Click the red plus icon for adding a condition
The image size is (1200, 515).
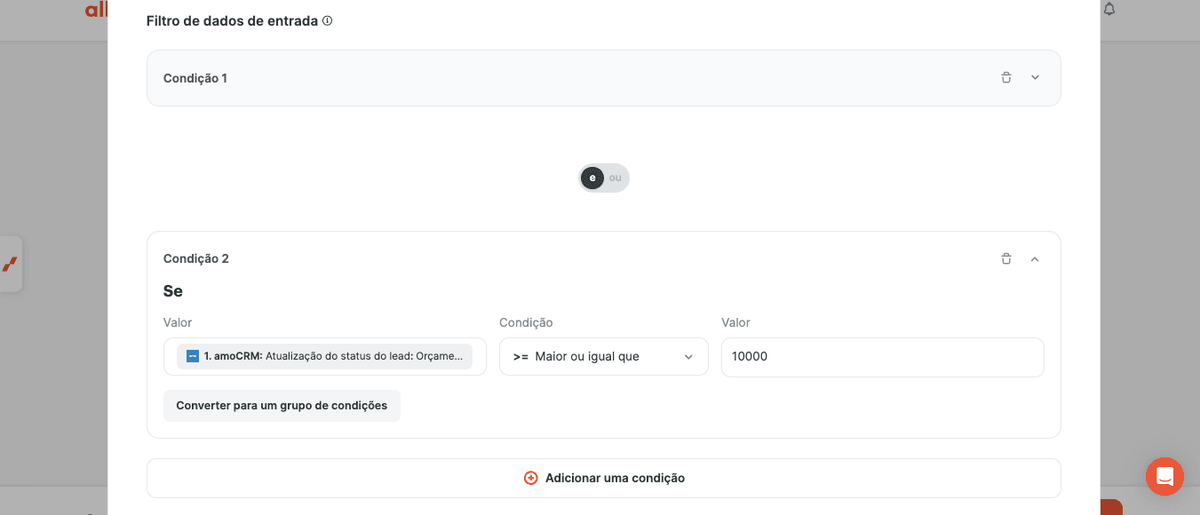(x=531, y=478)
